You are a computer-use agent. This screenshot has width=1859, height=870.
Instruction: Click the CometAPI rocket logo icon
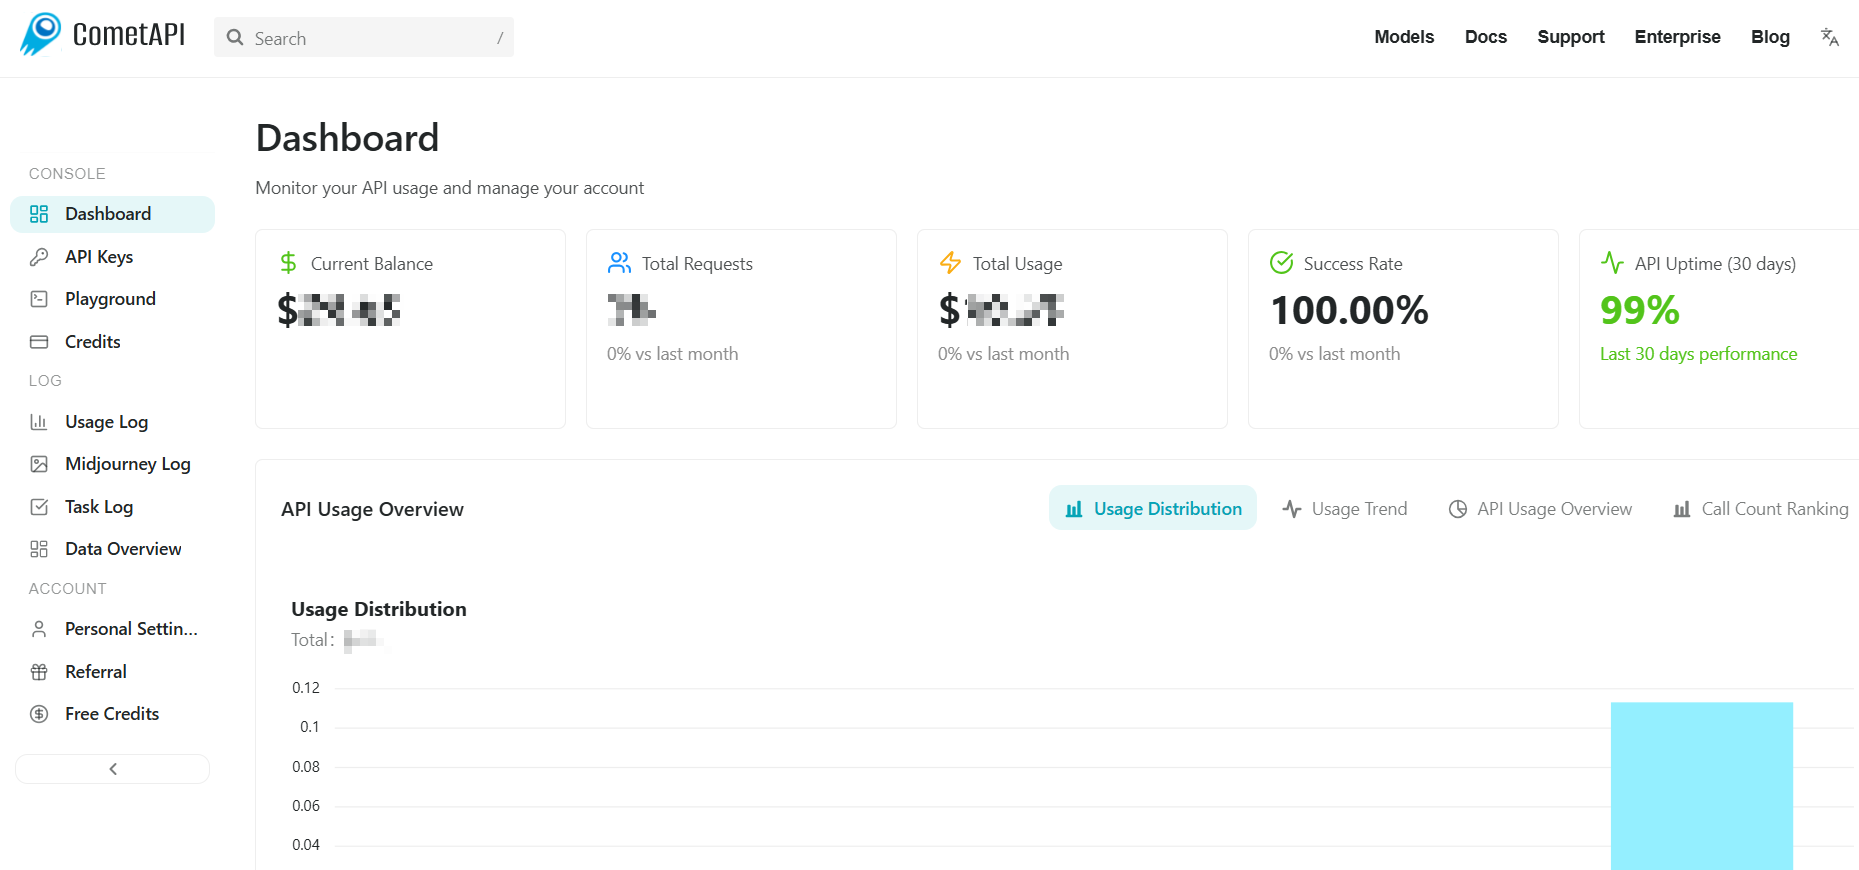tap(41, 34)
